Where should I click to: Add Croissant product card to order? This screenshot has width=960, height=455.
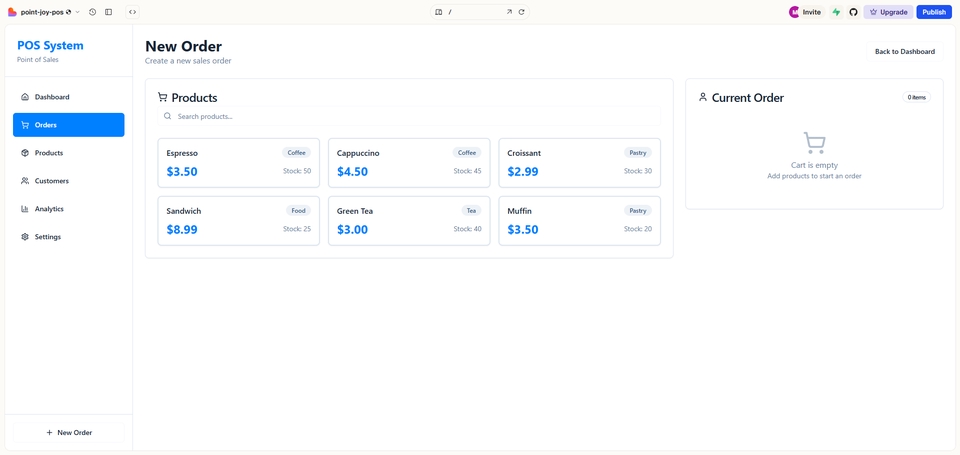pyautogui.click(x=579, y=163)
